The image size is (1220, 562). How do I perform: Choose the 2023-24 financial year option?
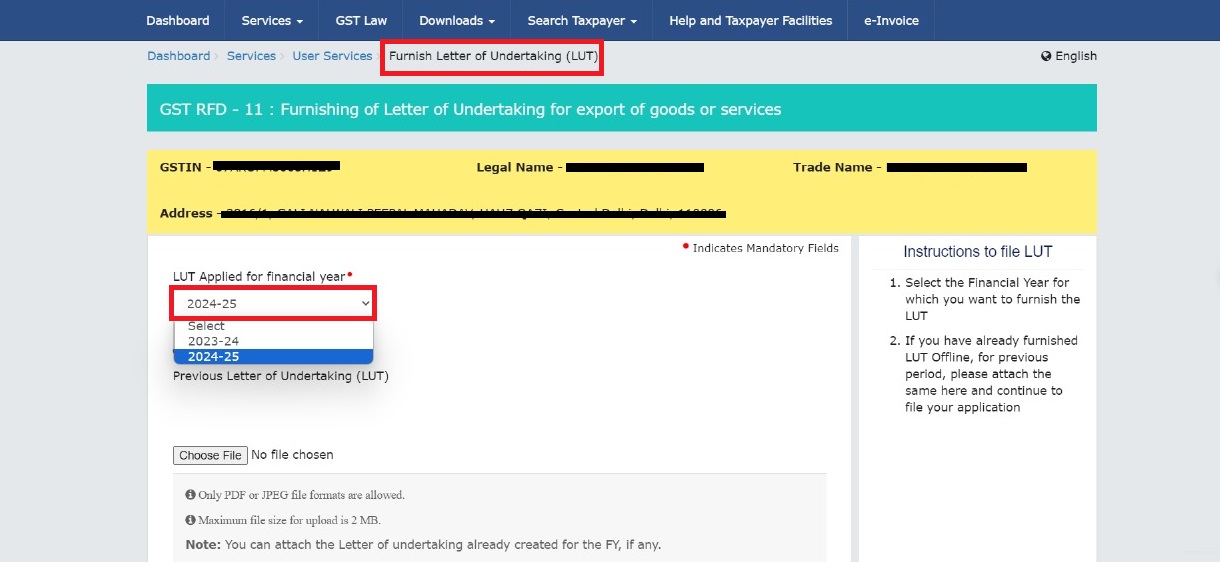(x=213, y=341)
